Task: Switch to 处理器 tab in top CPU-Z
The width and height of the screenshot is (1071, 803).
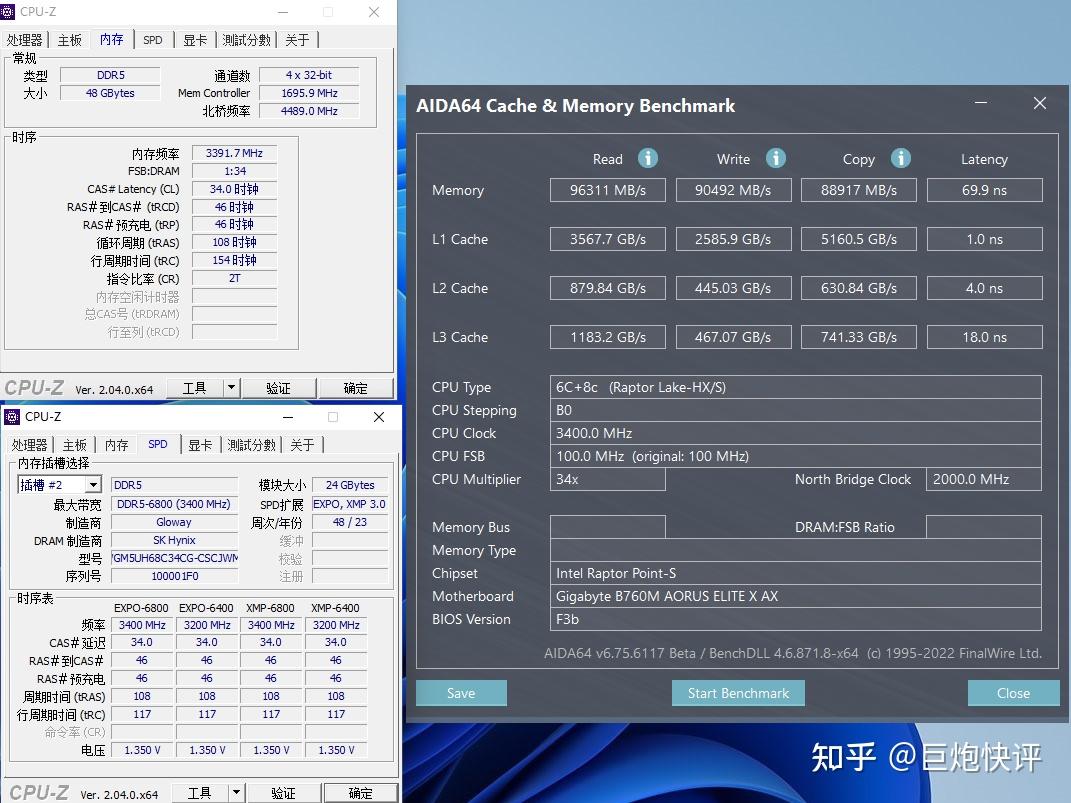Action: point(25,40)
